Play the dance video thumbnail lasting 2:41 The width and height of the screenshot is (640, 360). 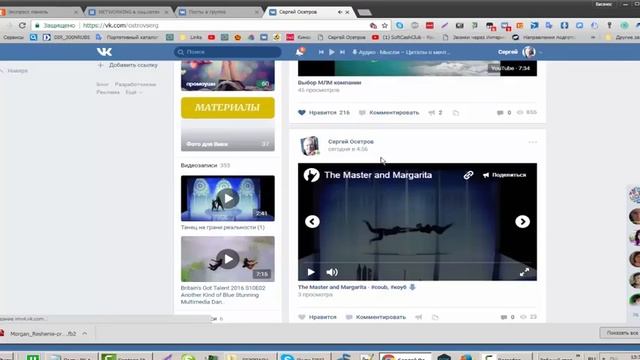pyautogui.click(x=228, y=198)
